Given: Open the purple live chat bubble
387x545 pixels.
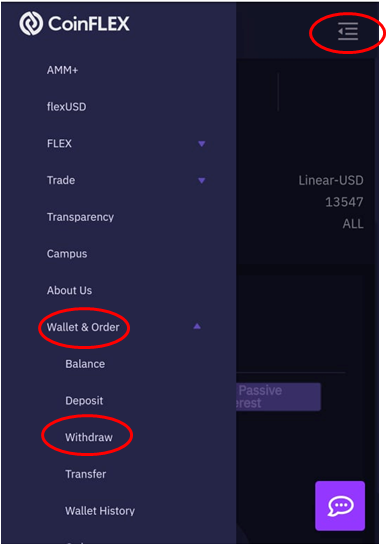Looking at the screenshot, I should (340, 505).
